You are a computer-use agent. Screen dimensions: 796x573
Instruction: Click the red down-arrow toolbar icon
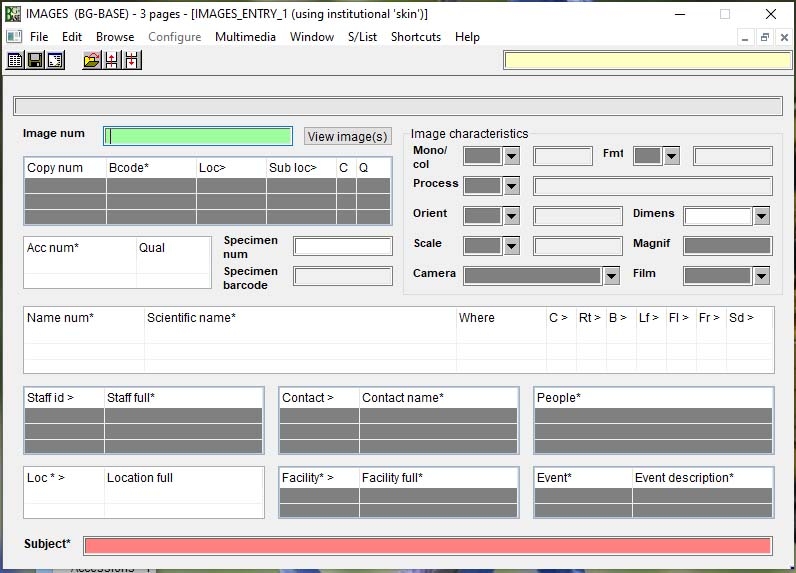(x=132, y=61)
